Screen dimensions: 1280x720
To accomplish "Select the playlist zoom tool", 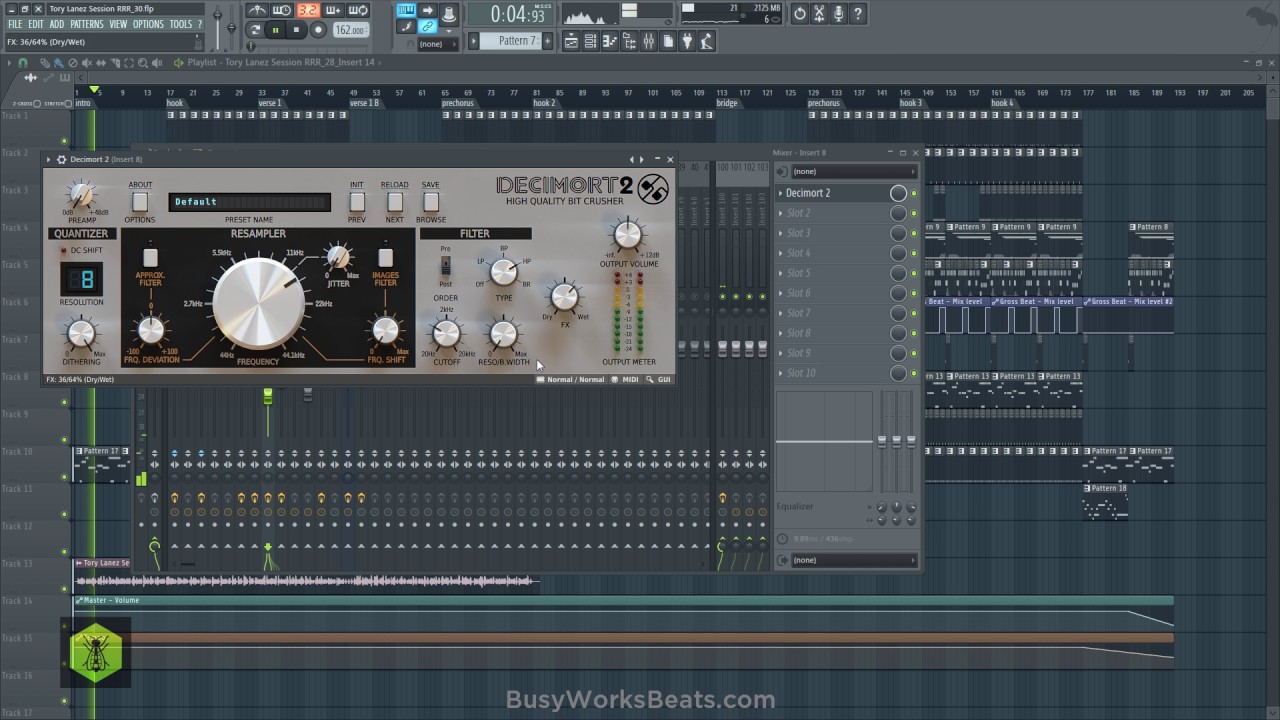I will pos(142,63).
